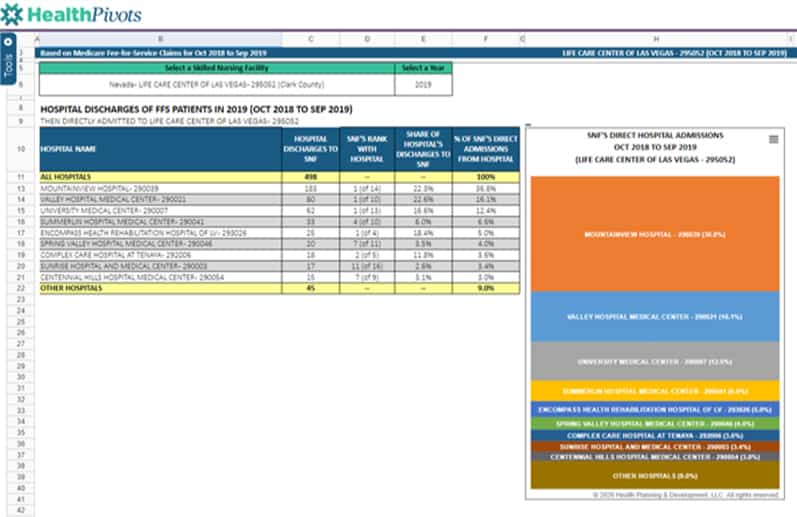Click the gray University Medical Center chart segment
797x517 pixels.
[x=655, y=361]
